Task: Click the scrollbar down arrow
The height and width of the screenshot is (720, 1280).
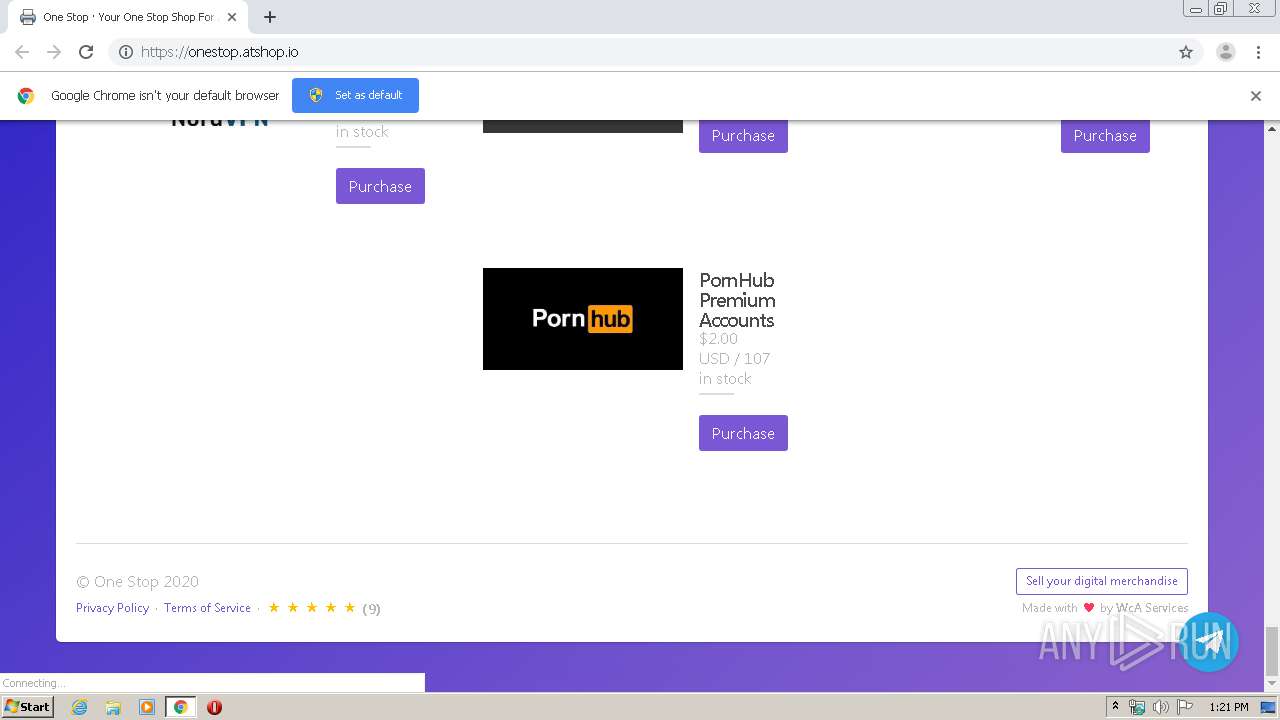Action: pos(1272,684)
